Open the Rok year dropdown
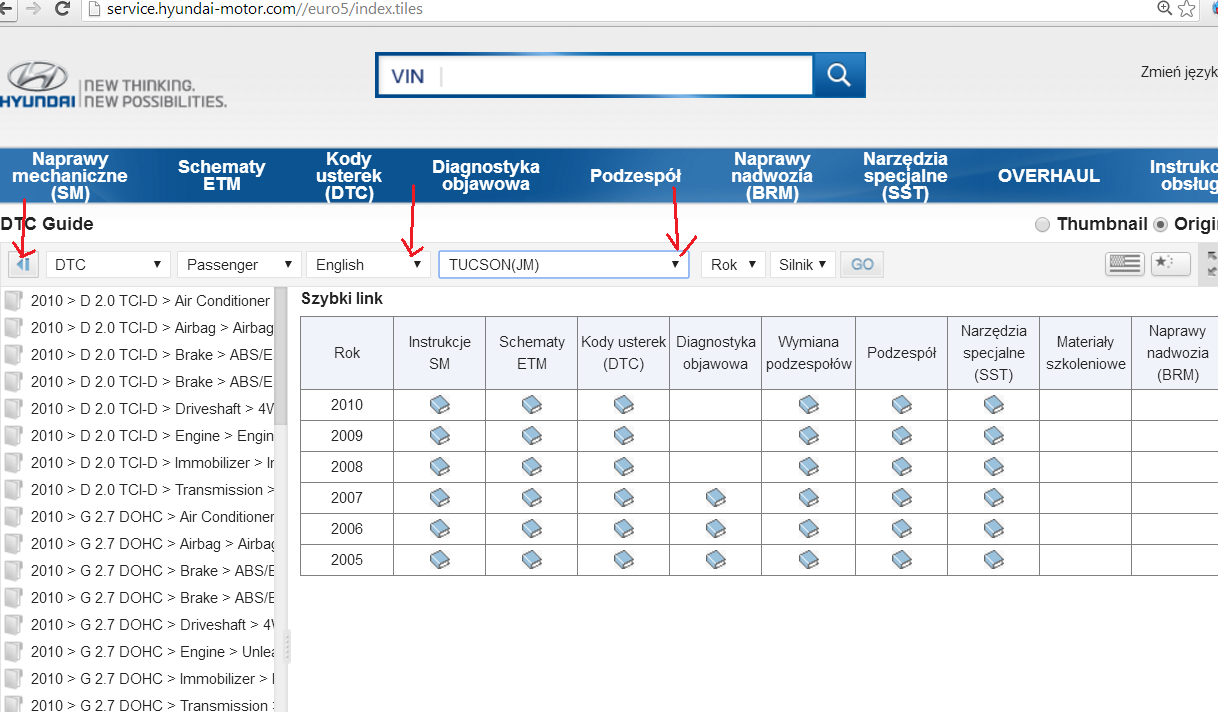The image size is (1218, 712). (x=734, y=264)
